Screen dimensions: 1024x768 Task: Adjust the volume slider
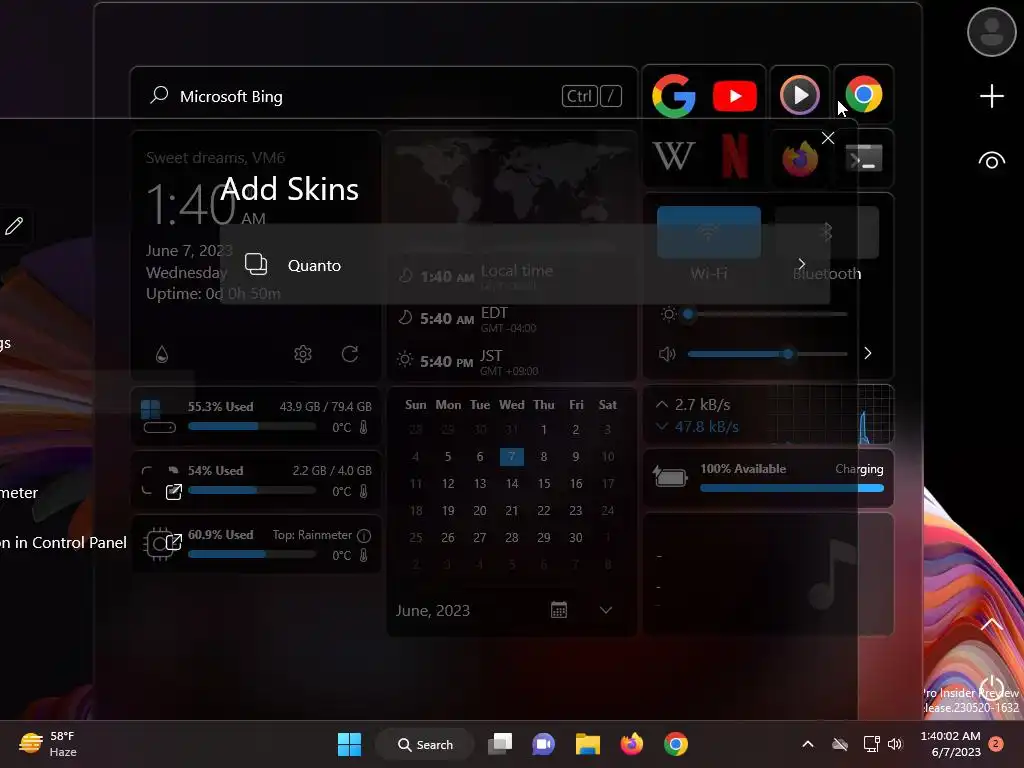[767, 354]
